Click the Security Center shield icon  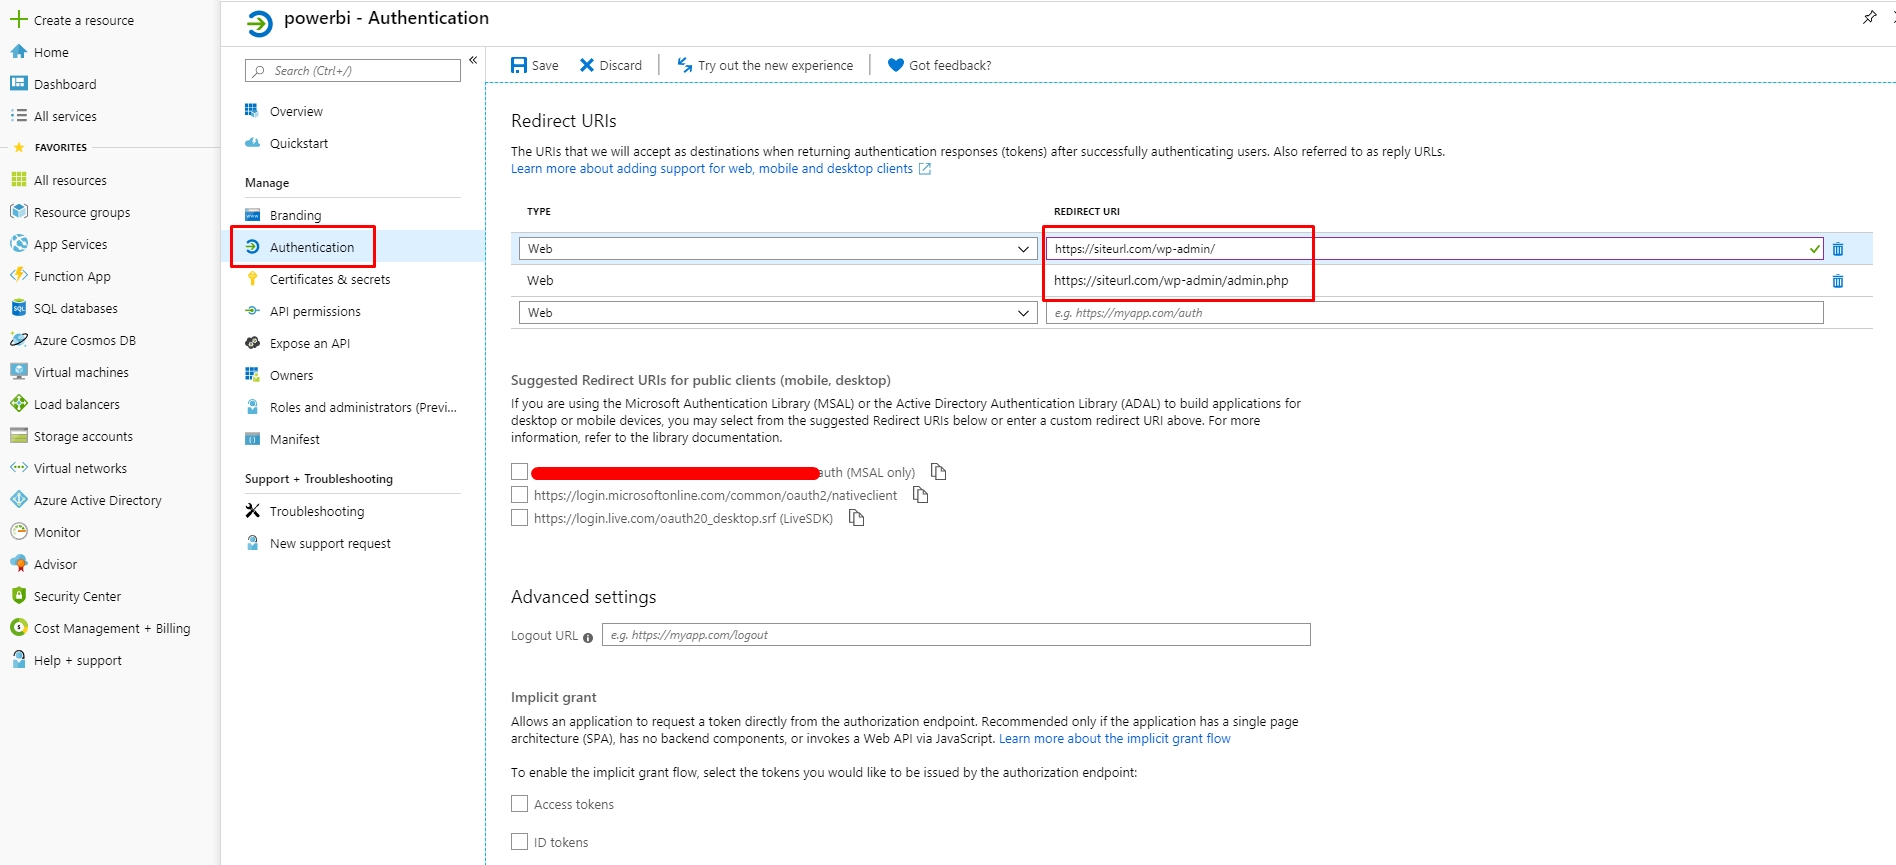pos(18,595)
